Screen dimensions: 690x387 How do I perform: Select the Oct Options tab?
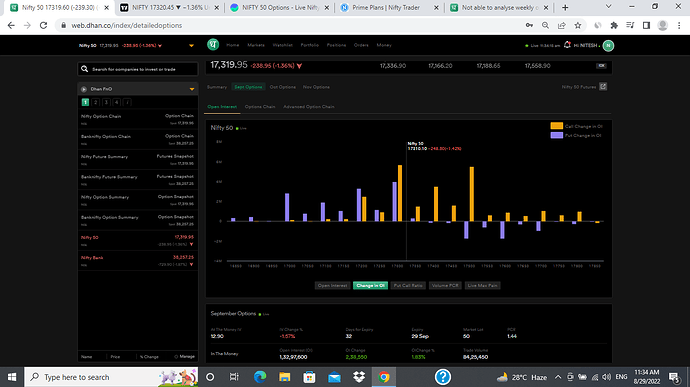coord(283,87)
